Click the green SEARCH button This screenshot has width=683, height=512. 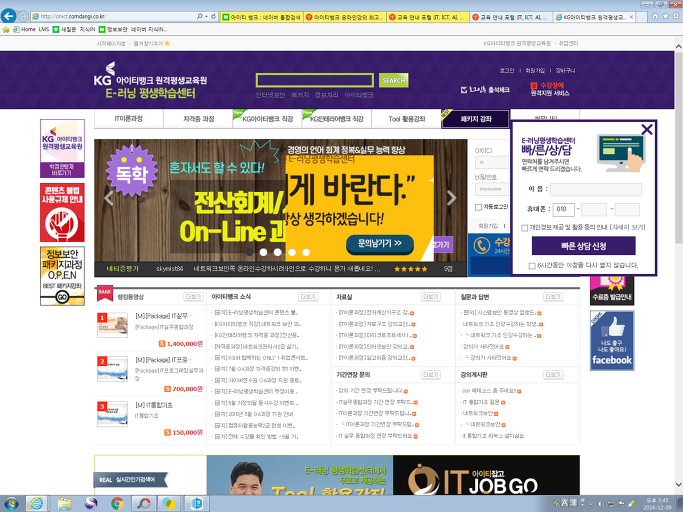pos(394,81)
